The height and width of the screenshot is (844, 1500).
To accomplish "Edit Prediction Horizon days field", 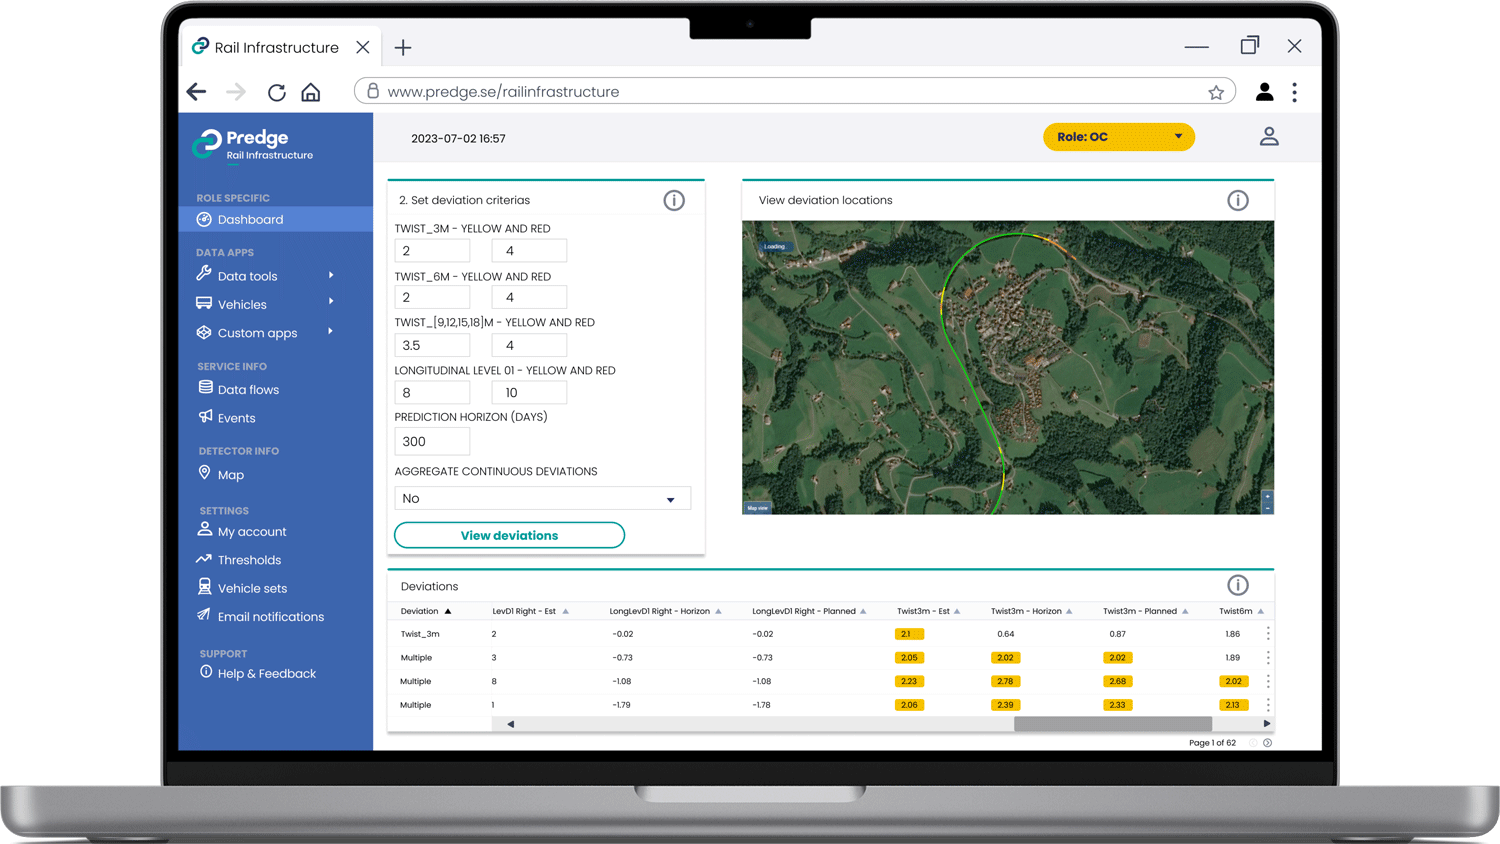I will pyautogui.click(x=432, y=441).
